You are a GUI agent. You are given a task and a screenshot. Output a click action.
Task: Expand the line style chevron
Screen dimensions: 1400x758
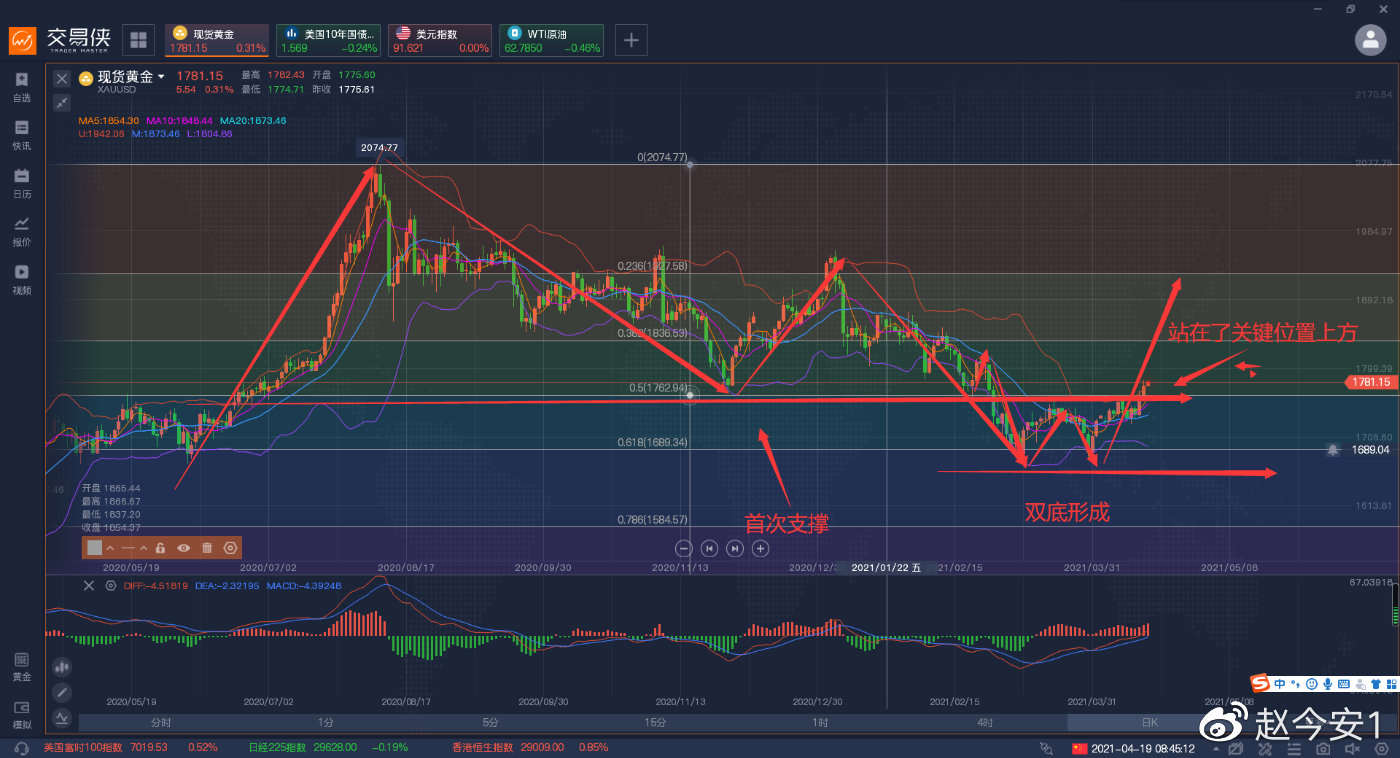(144, 548)
